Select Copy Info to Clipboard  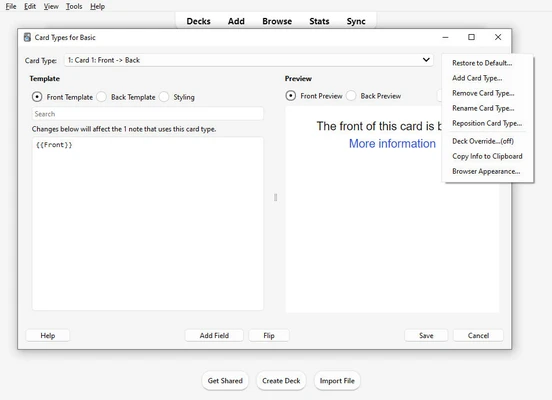click(487, 156)
